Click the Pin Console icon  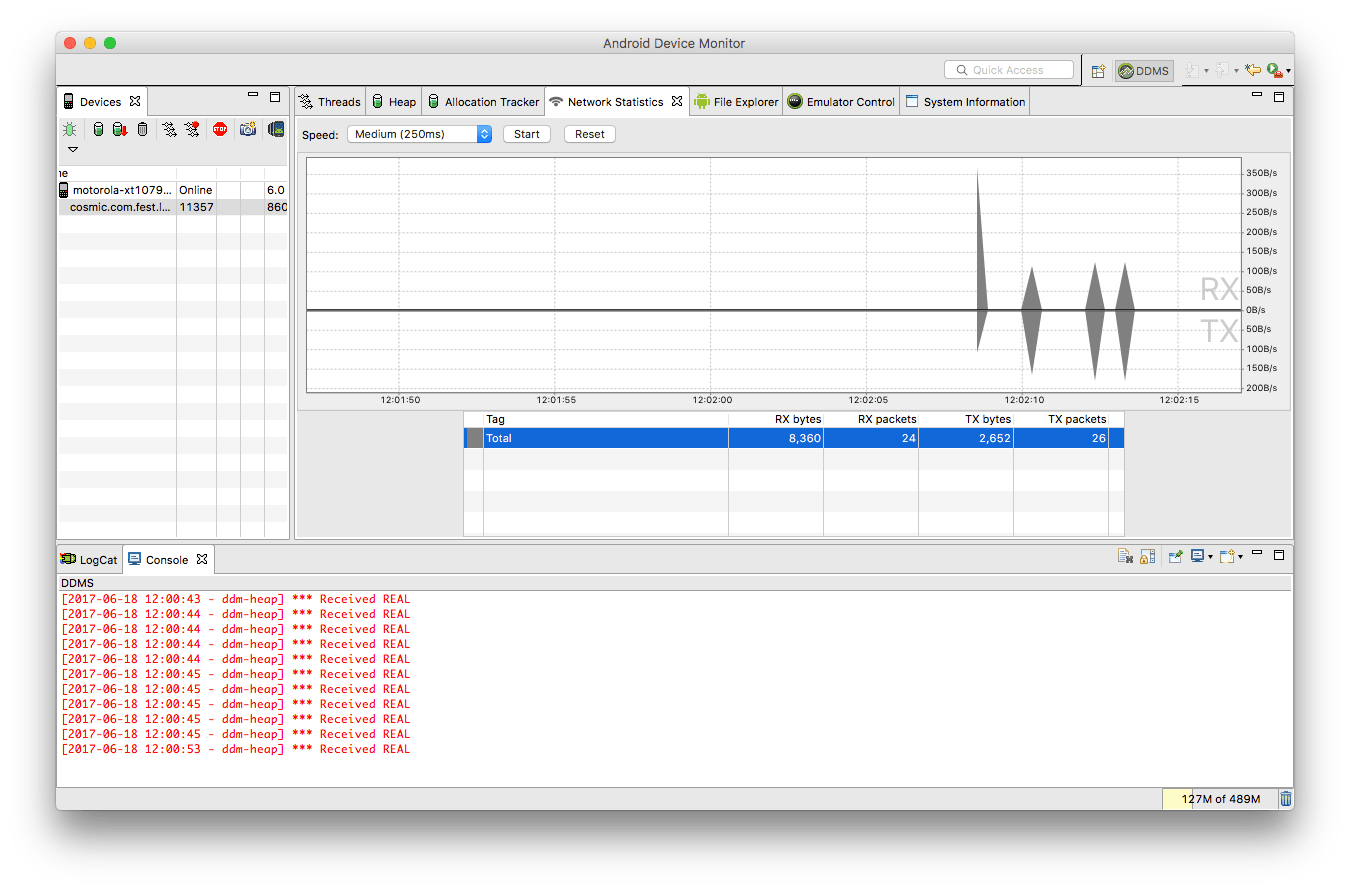[1176, 557]
